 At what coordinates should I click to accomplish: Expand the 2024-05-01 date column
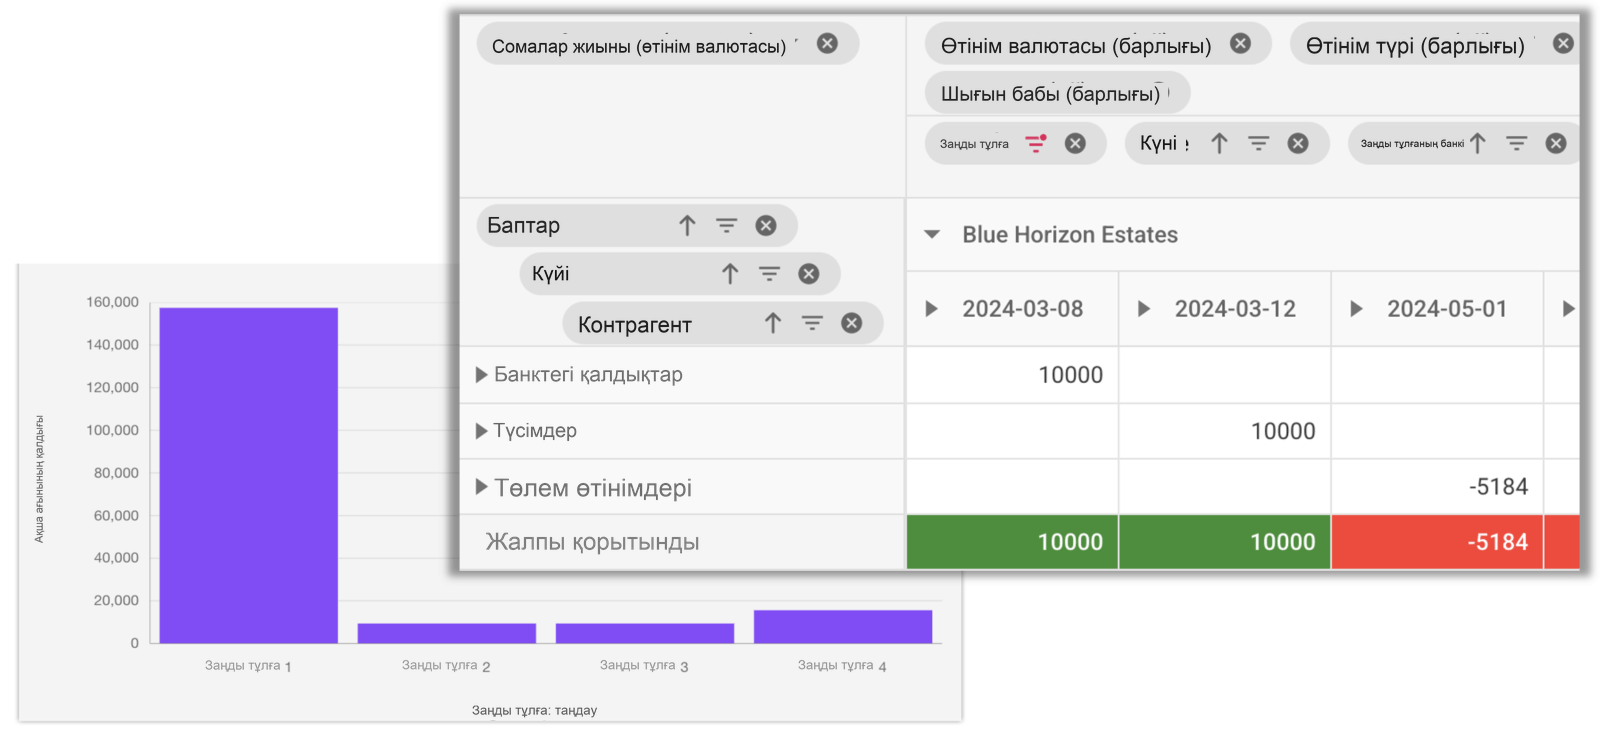click(1356, 309)
